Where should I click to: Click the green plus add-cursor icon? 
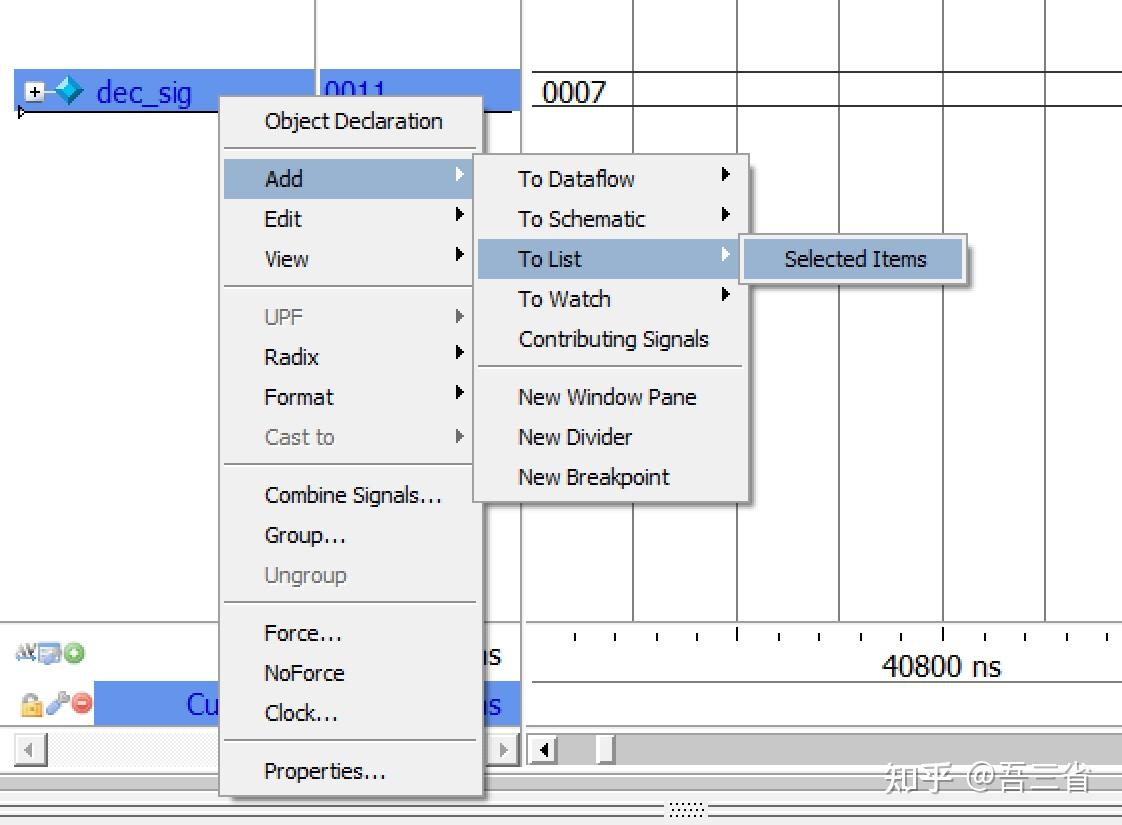pyautogui.click(x=74, y=653)
